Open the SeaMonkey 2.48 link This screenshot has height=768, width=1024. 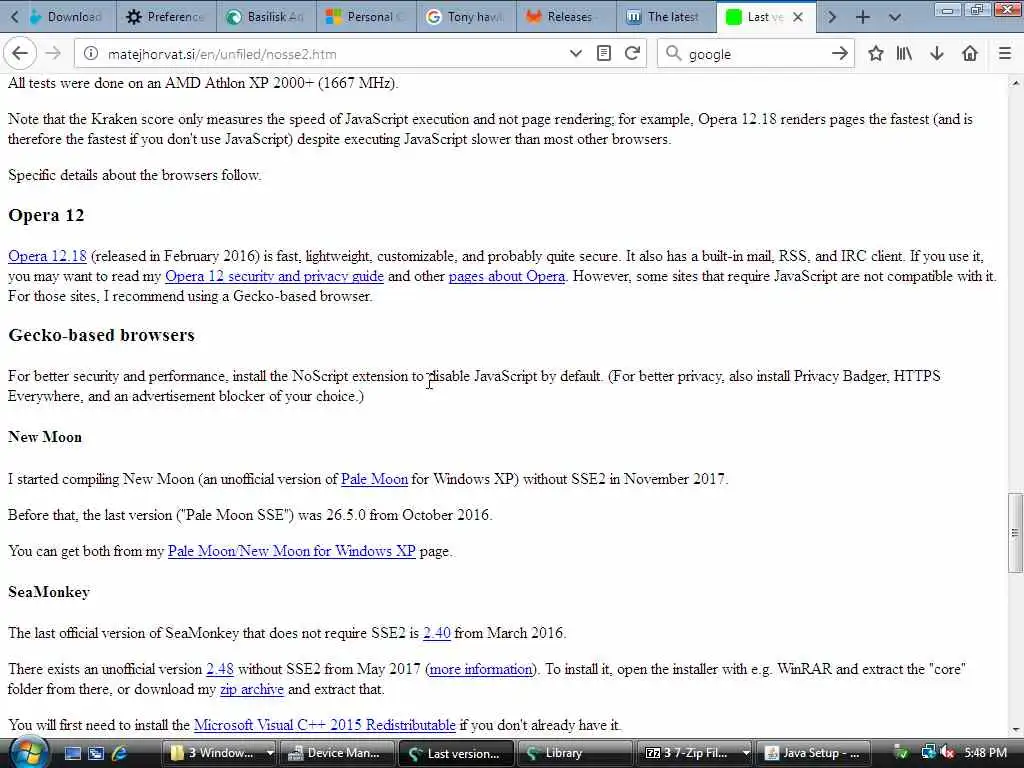point(220,669)
